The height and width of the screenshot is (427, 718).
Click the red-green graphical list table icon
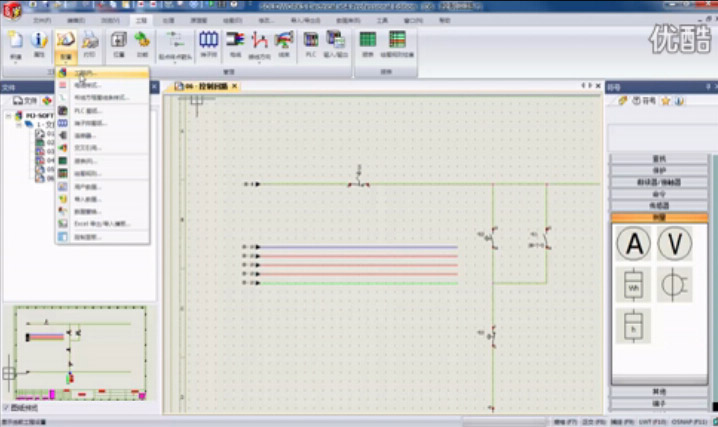[x=397, y=39]
